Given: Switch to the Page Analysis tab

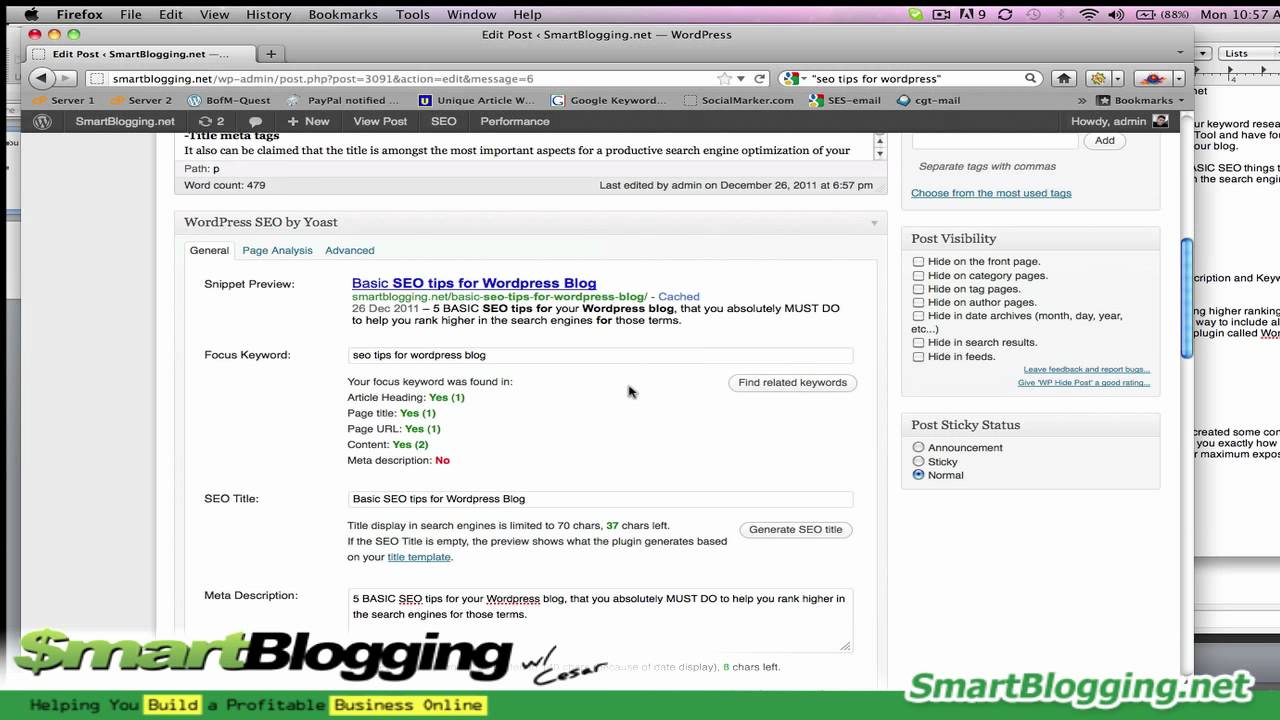Looking at the screenshot, I should tap(277, 250).
